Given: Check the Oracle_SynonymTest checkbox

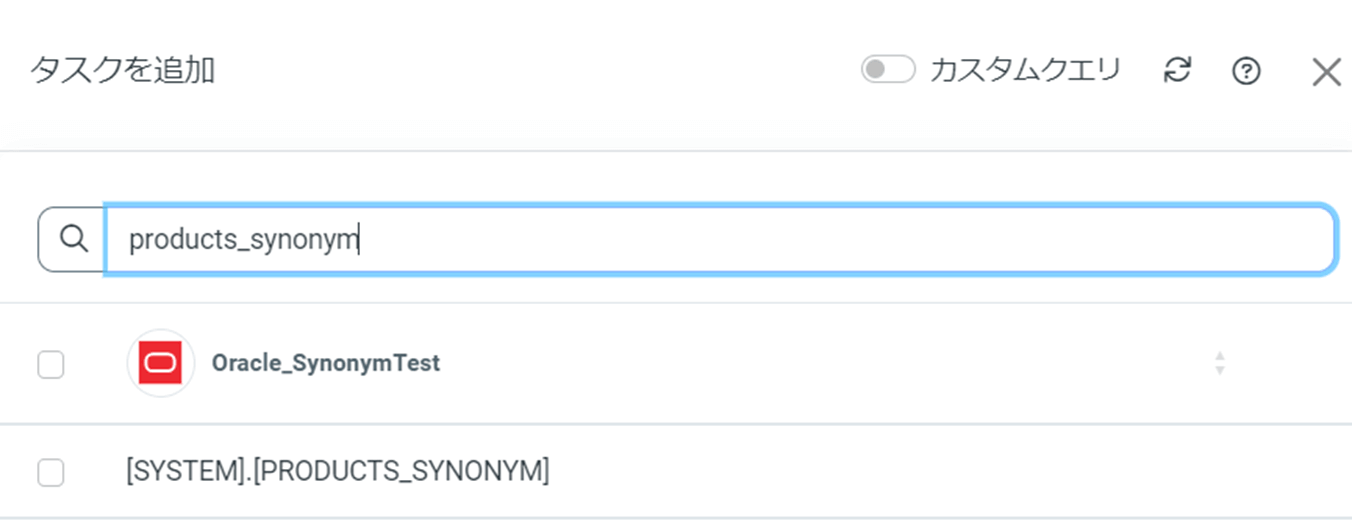Looking at the screenshot, I should [x=51, y=365].
